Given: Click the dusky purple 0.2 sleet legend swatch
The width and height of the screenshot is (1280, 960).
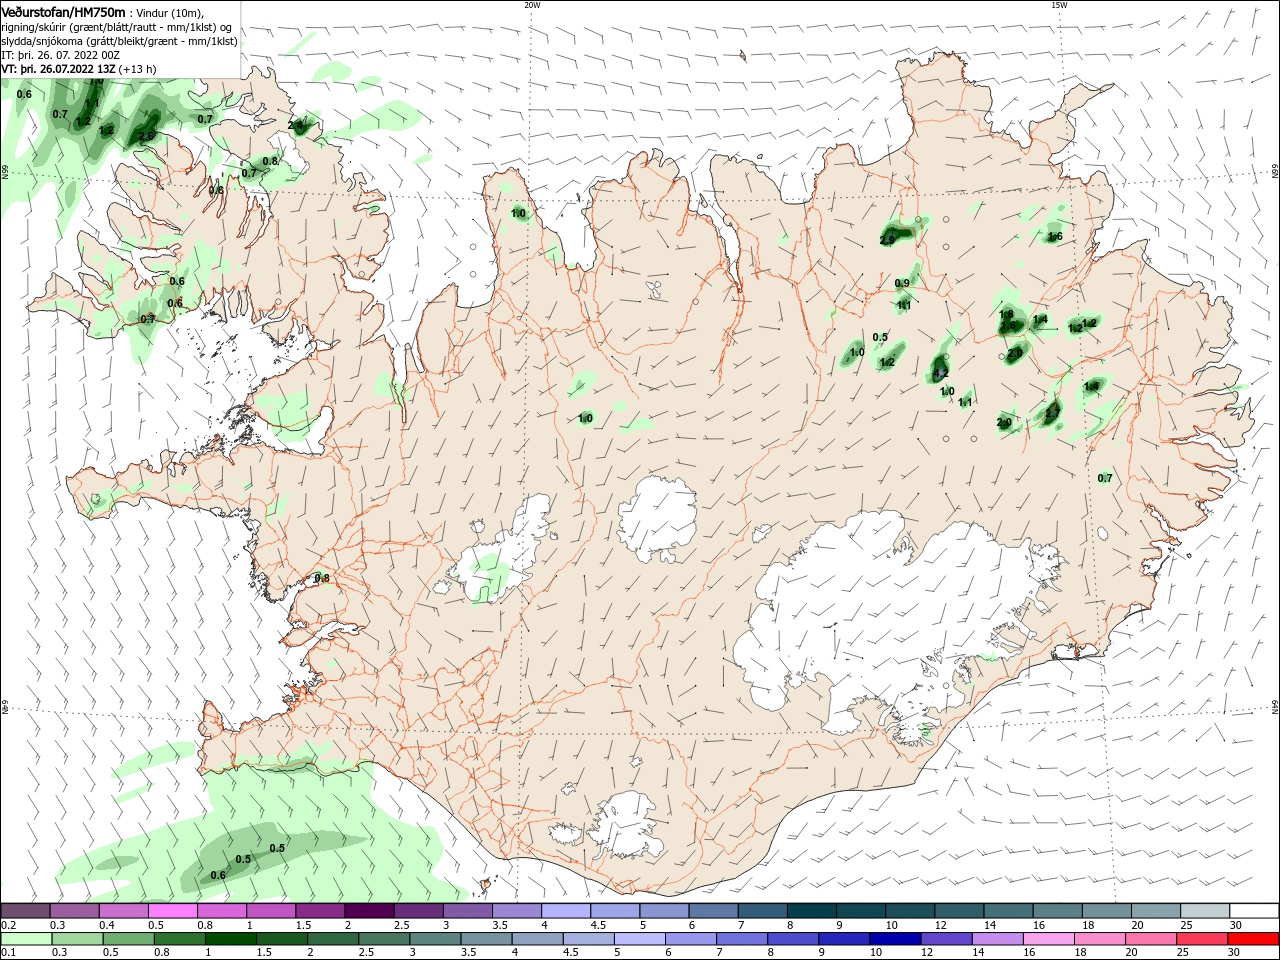Looking at the screenshot, I should [x=26, y=911].
